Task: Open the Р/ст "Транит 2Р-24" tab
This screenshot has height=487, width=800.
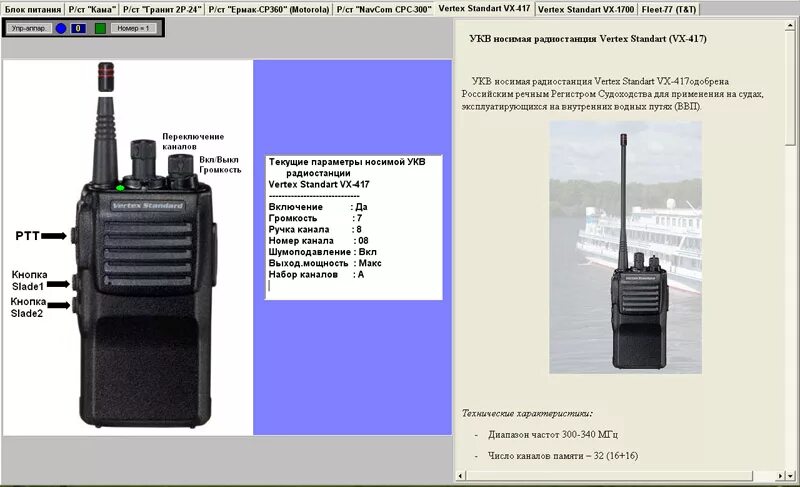Action: (162, 10)
